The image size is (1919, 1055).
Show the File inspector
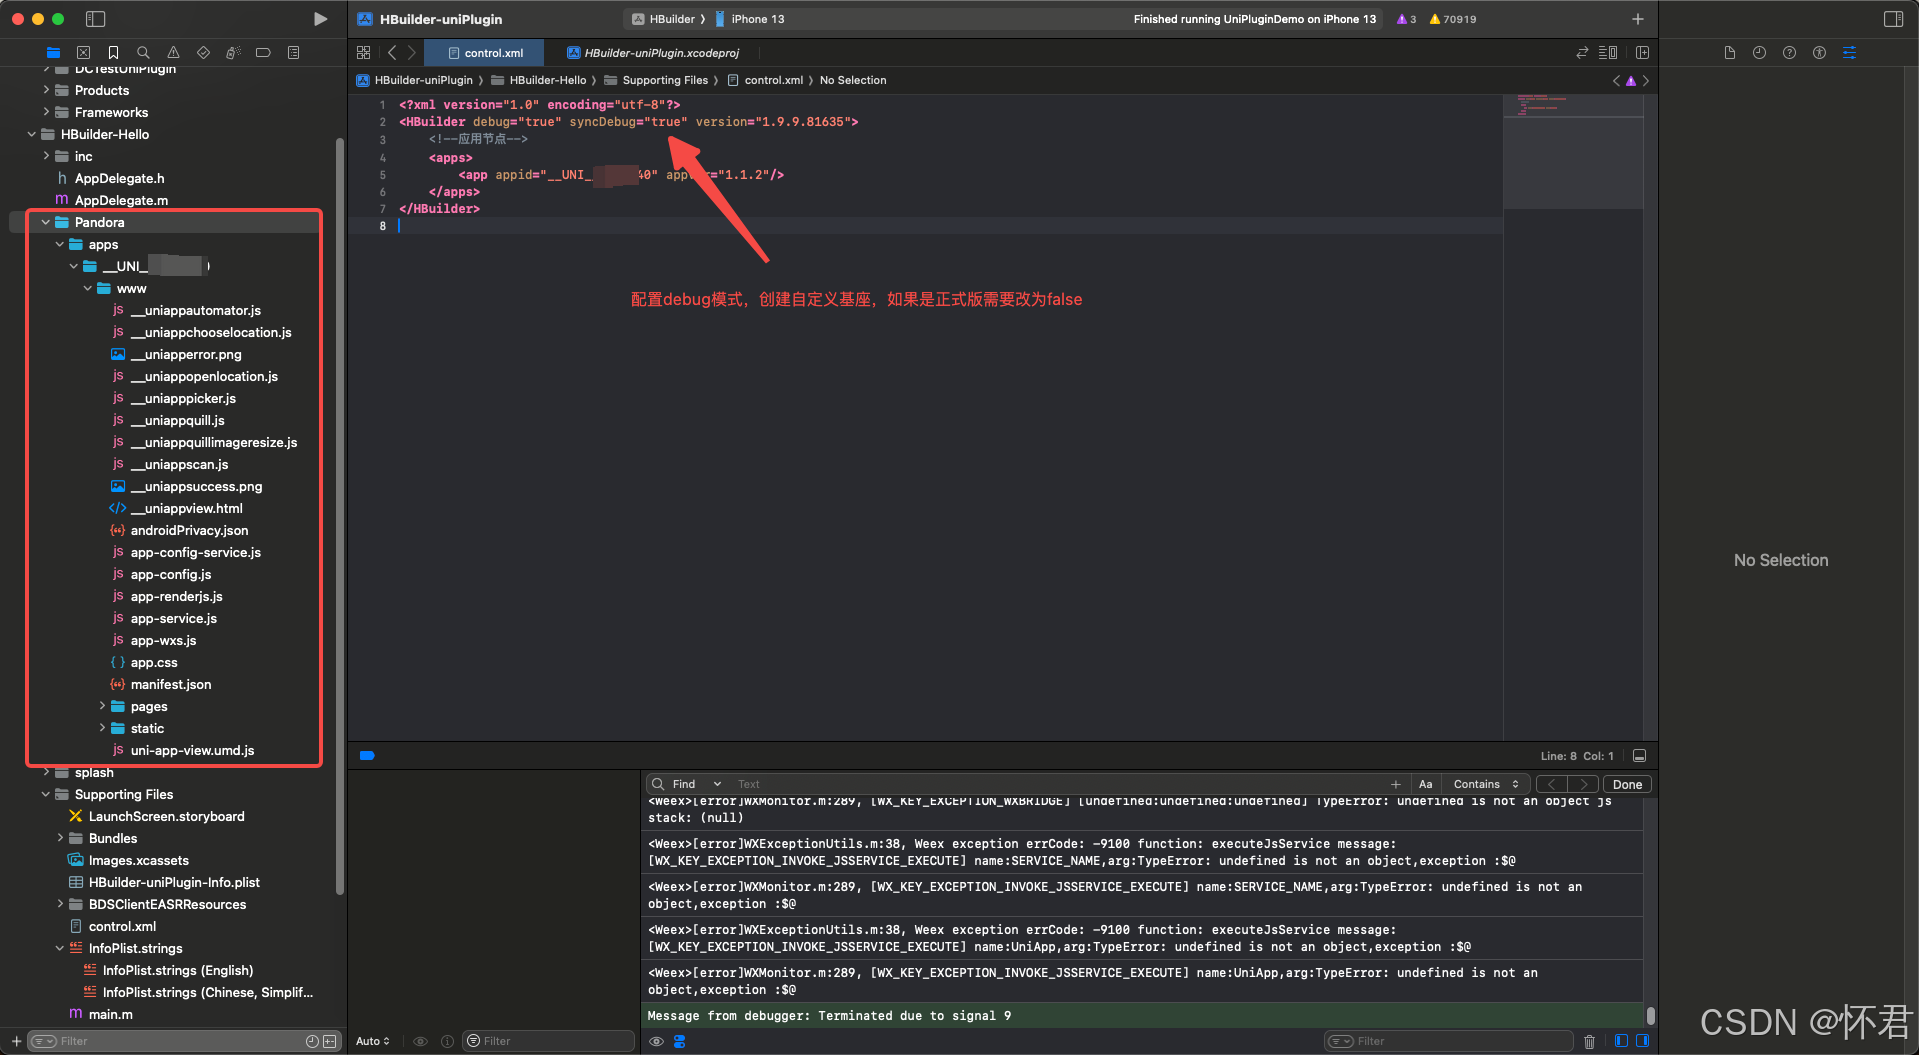pos(1729,52)
